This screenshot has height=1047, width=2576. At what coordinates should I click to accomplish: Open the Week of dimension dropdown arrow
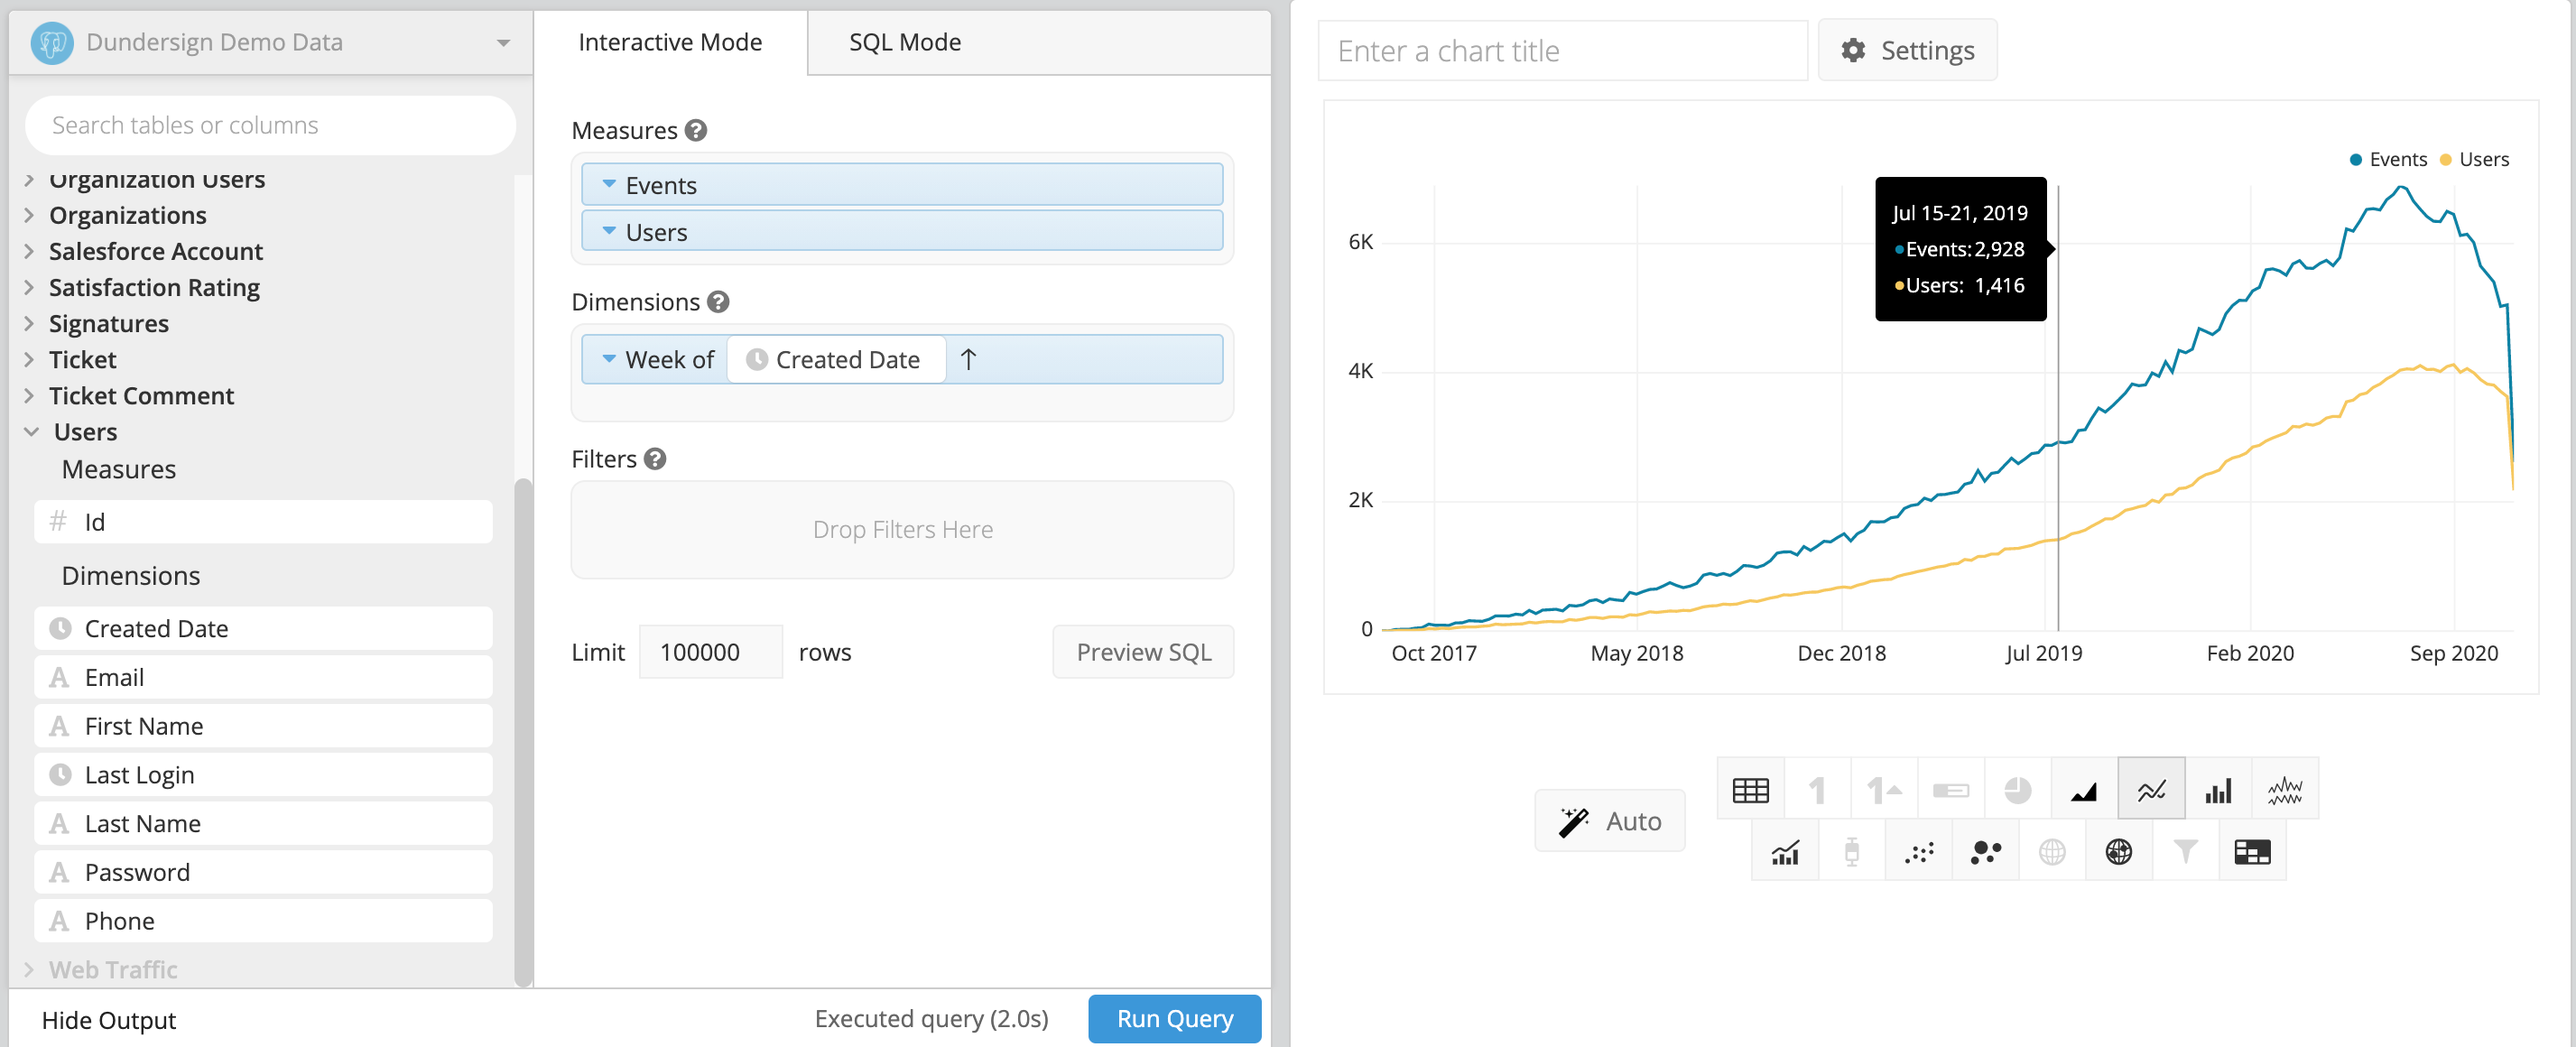[609, 358]
